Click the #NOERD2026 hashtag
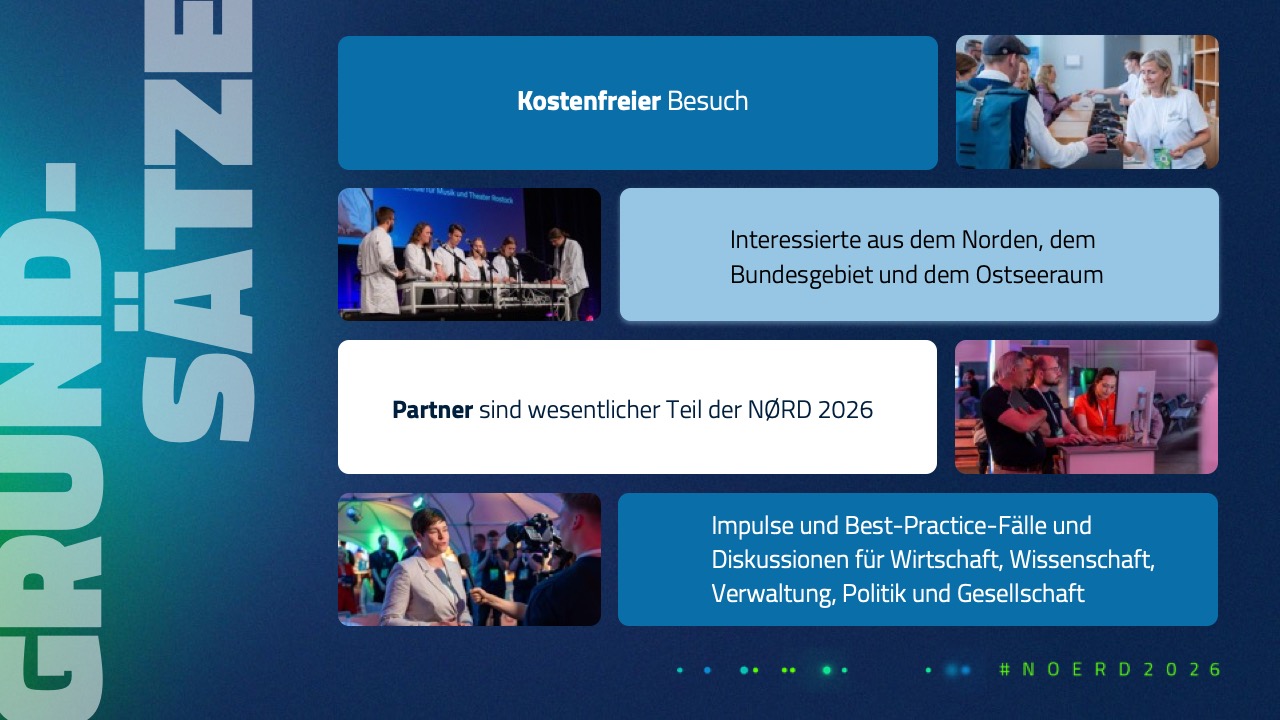This screenshot has width=1280, height=720. [1110, 670]
